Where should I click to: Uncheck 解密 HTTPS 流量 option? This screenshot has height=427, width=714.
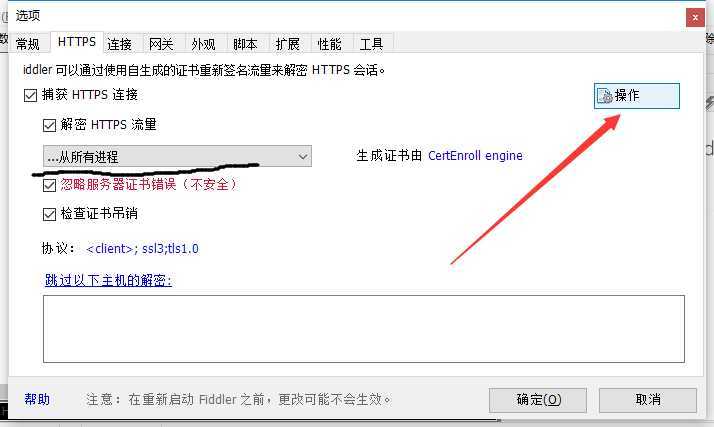[x=49, y=125]
